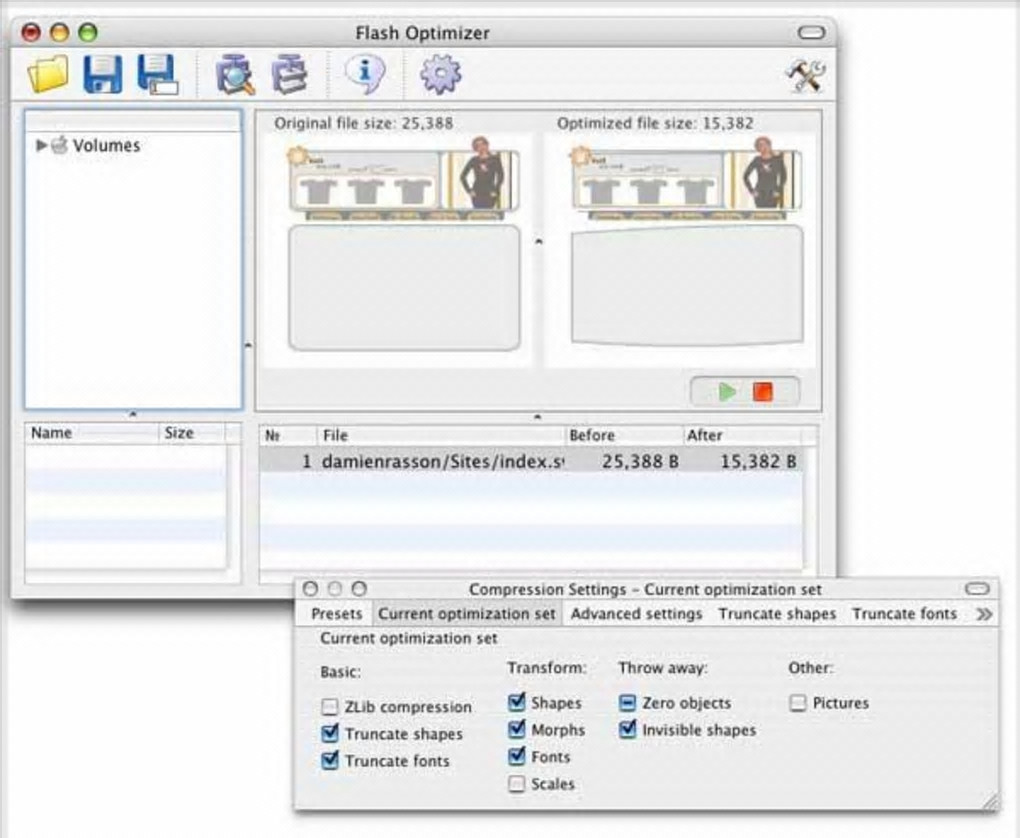Close the Compression Settings window
This screenshot has width=1020, height=838.
tap(310, 589)
